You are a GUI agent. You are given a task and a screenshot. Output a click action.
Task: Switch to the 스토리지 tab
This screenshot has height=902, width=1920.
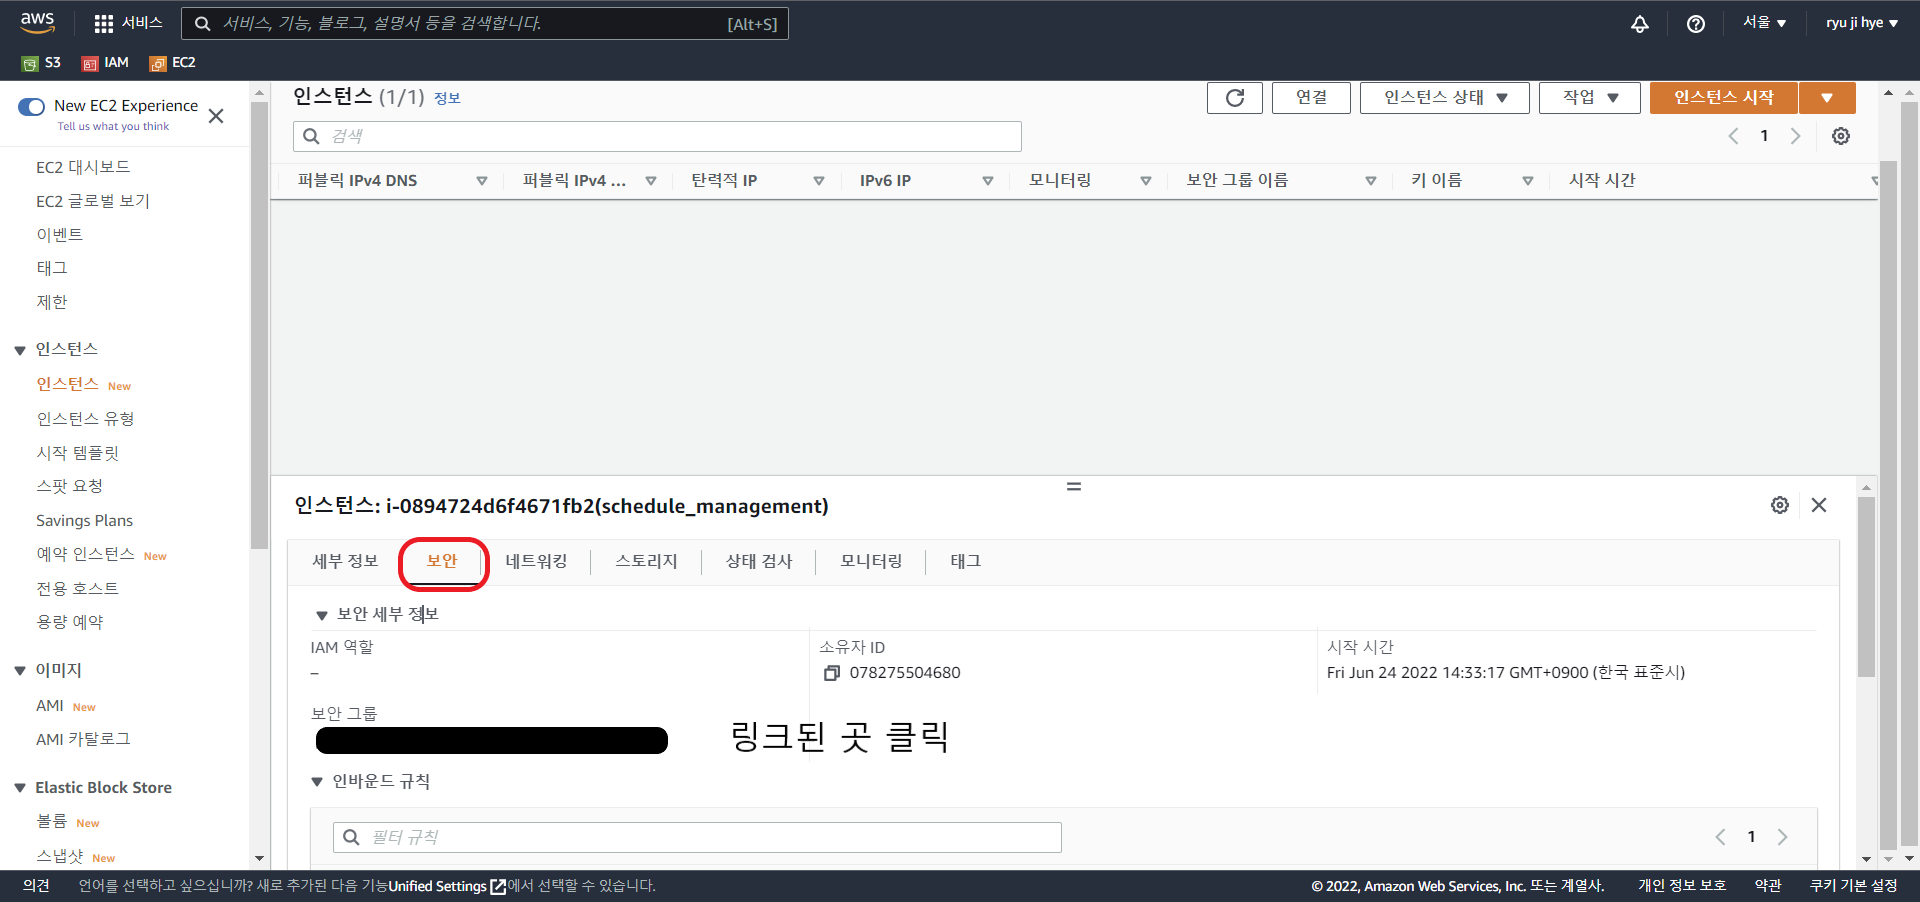point(647,562)
